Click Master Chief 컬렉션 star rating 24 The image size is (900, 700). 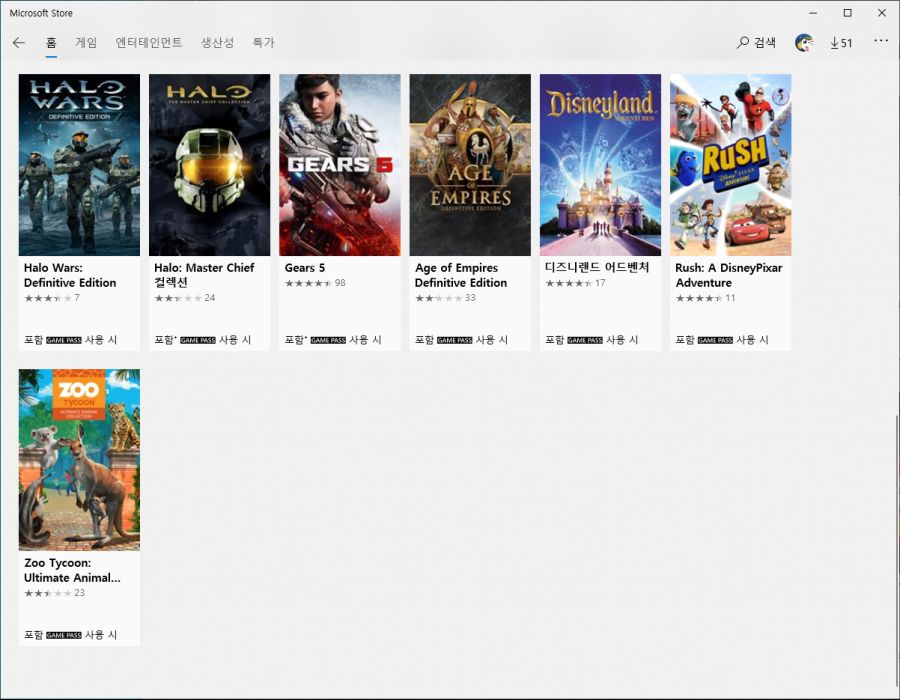click(x=185, y=298)
